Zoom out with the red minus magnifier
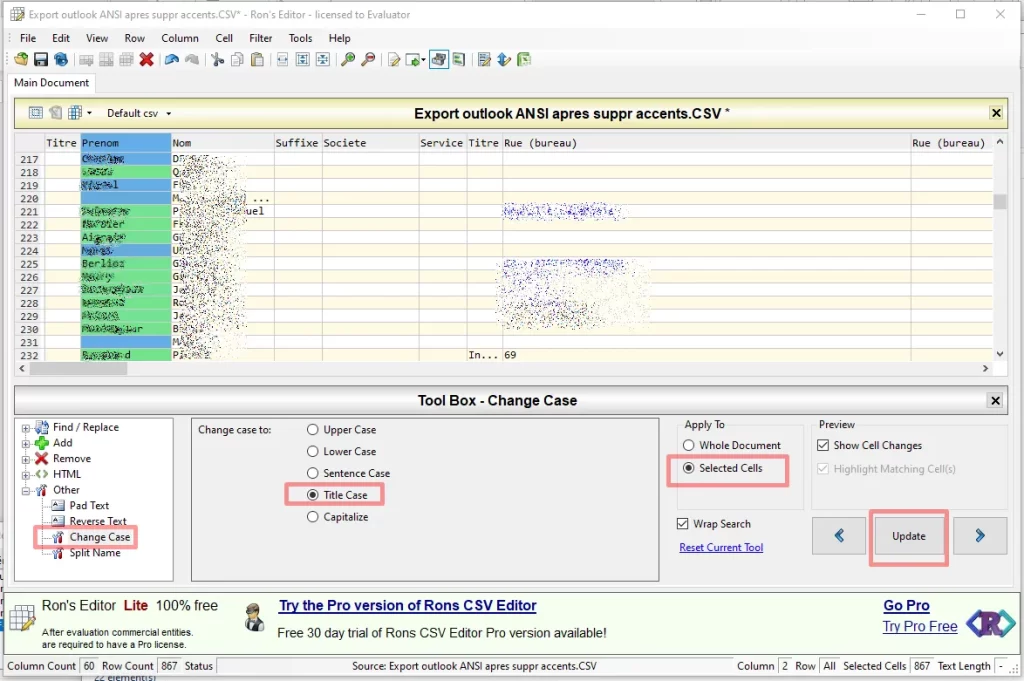Viewport: 1024px width, 681px height. [368, 59]
